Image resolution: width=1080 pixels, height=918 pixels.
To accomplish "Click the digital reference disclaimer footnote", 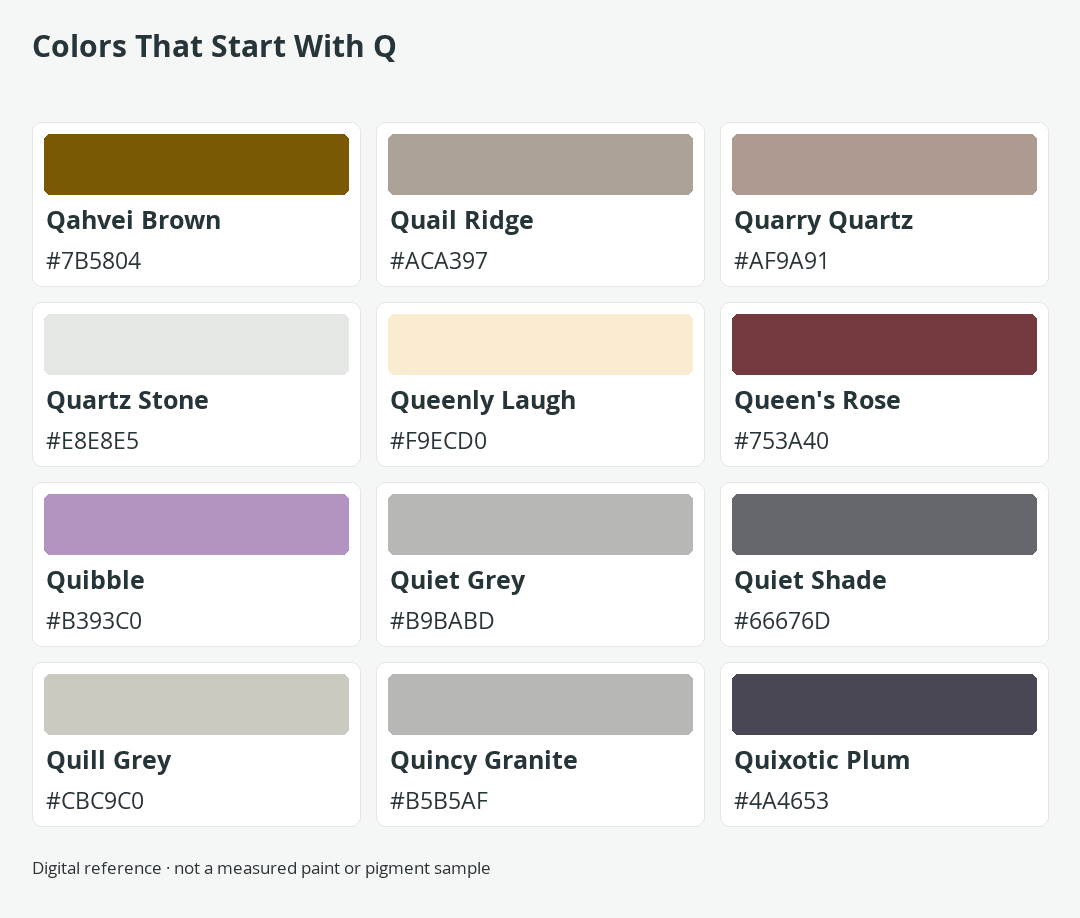I will pyautogui.click(x=261, y=868).
